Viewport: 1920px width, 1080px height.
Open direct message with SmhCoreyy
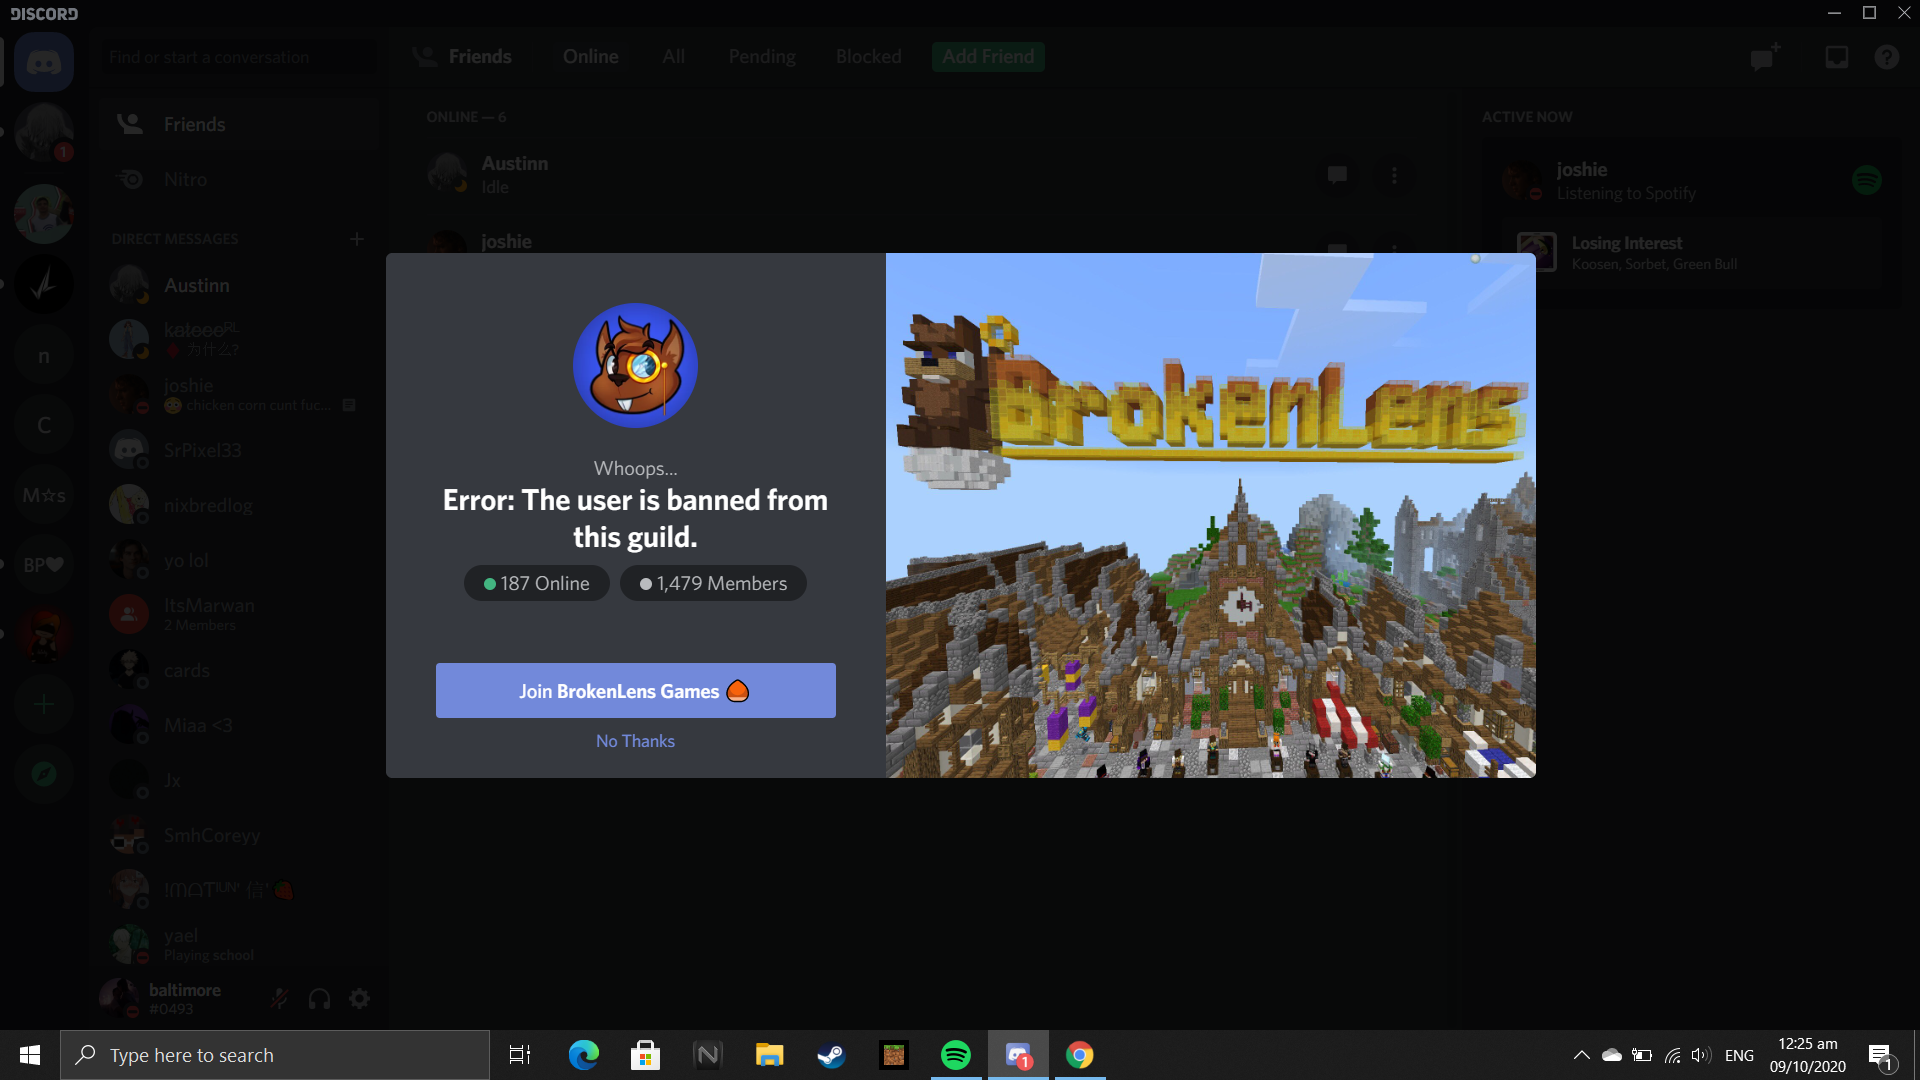pyautogui.click(x=240, y=835)
